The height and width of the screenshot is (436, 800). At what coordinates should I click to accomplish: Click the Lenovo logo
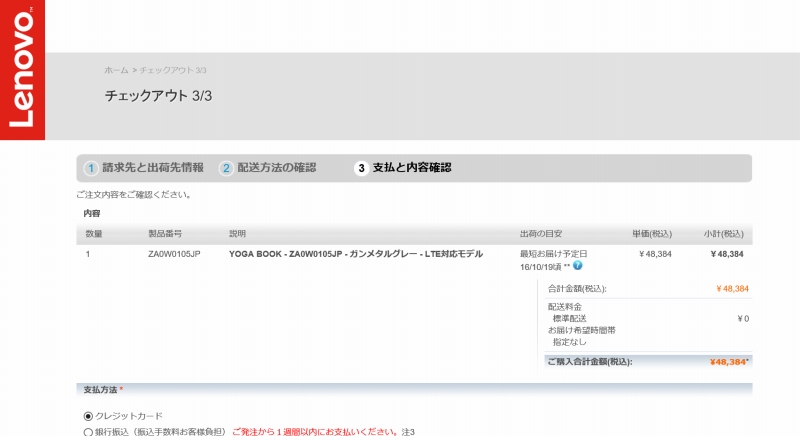(x=22, y=70)
